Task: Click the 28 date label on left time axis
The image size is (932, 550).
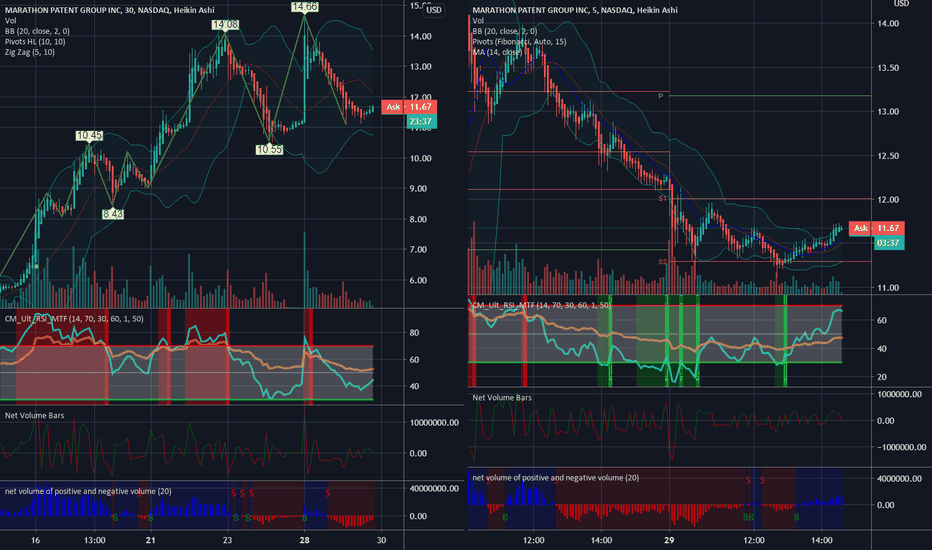Action: point(304,540)
